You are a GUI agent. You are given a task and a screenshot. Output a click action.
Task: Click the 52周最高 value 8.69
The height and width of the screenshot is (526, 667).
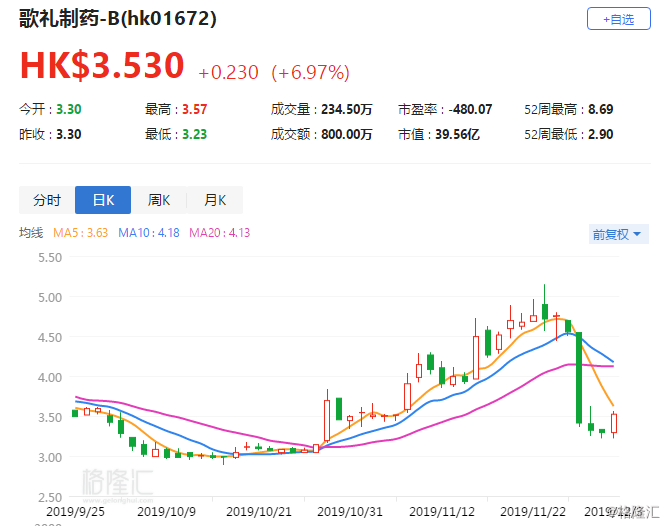pyautogui.click(x=601, y=109)
